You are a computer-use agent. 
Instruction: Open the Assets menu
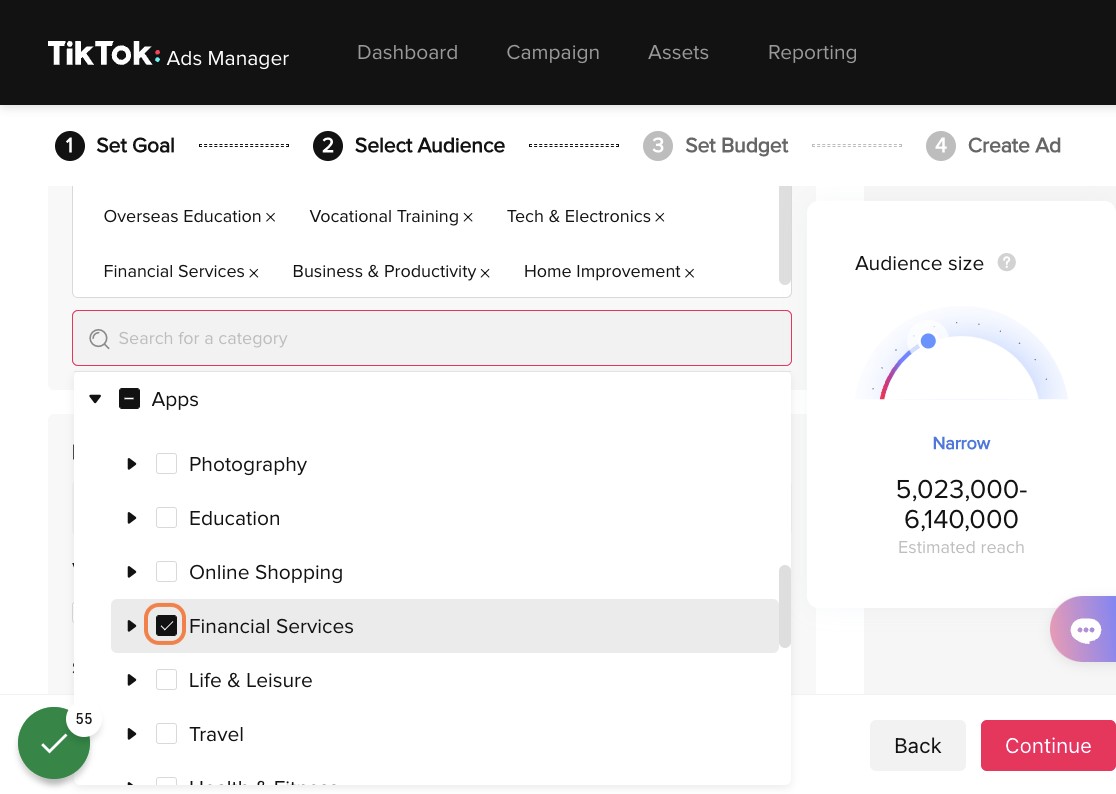678,53
